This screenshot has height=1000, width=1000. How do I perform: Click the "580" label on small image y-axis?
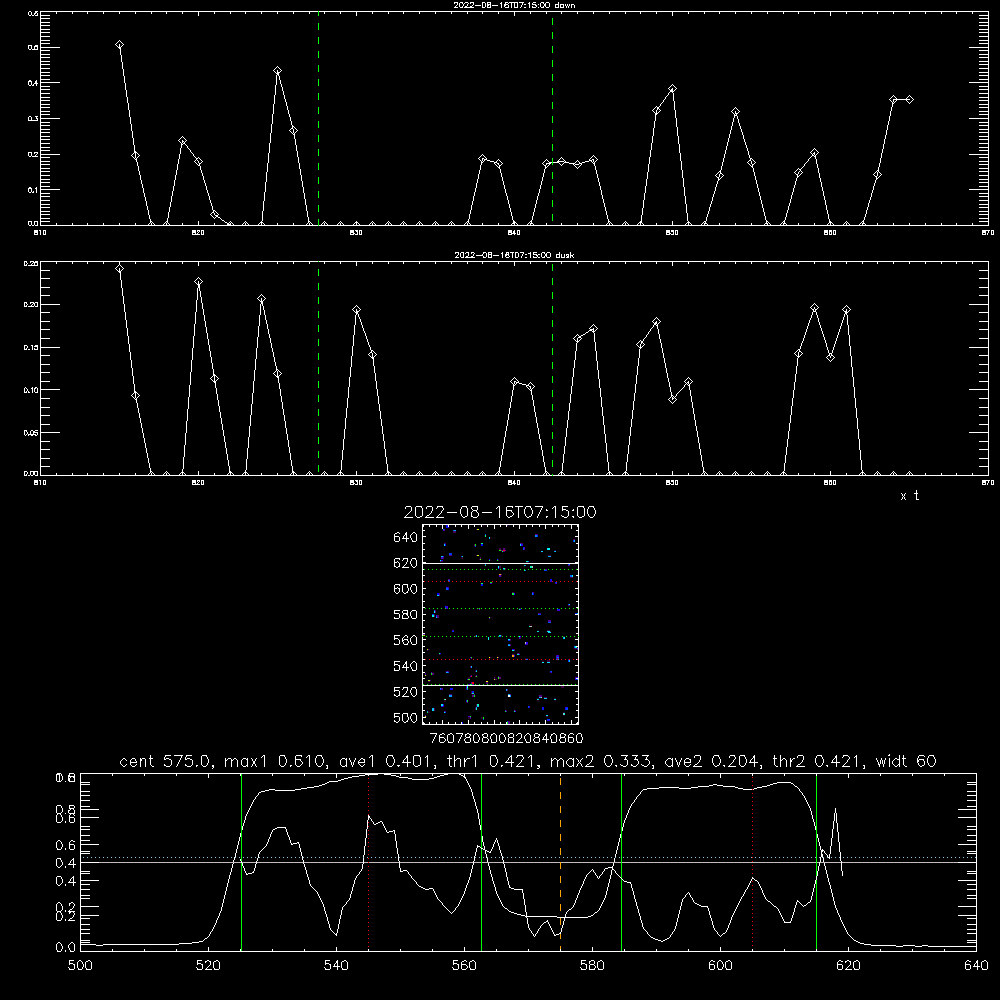coord(406,615)
